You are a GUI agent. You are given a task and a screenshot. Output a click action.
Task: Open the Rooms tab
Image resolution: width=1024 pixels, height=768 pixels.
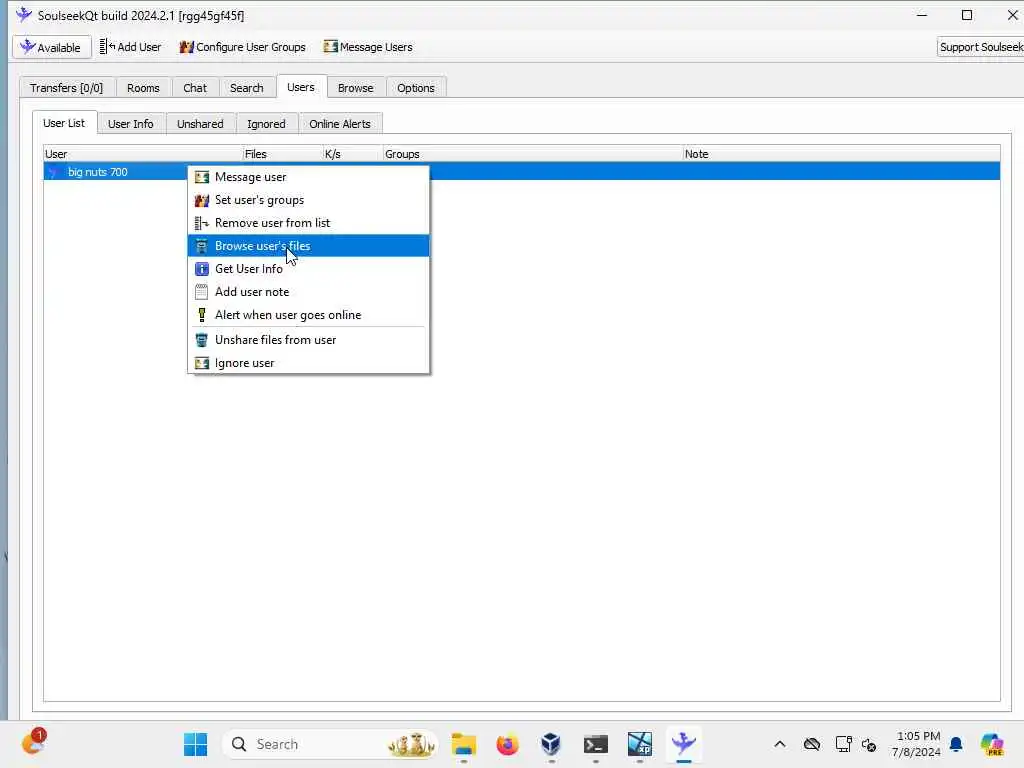143,88
